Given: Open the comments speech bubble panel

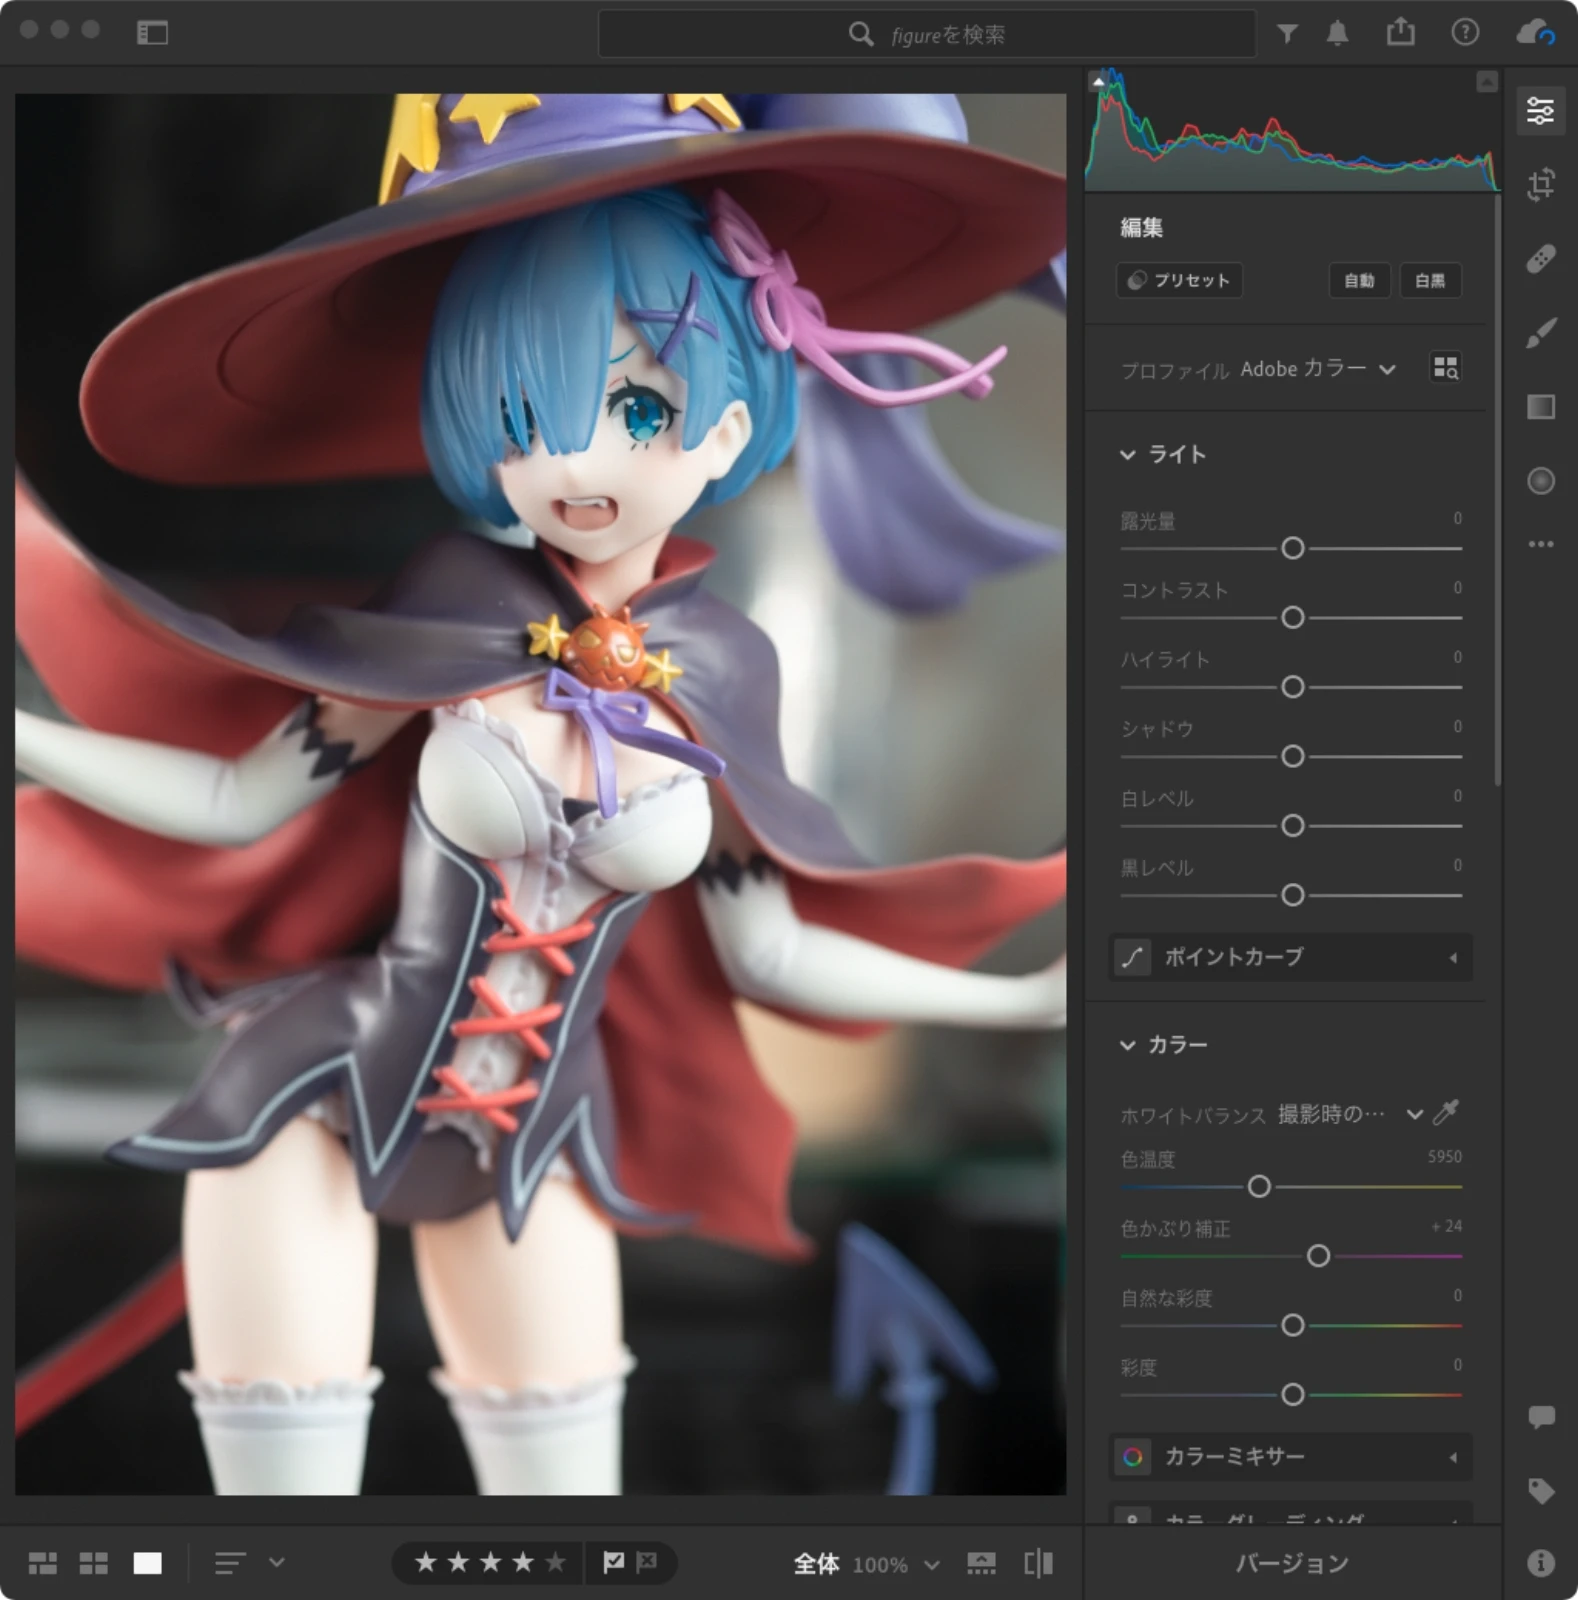Looking at the screenshot, I should (x=1541, y=1416).
